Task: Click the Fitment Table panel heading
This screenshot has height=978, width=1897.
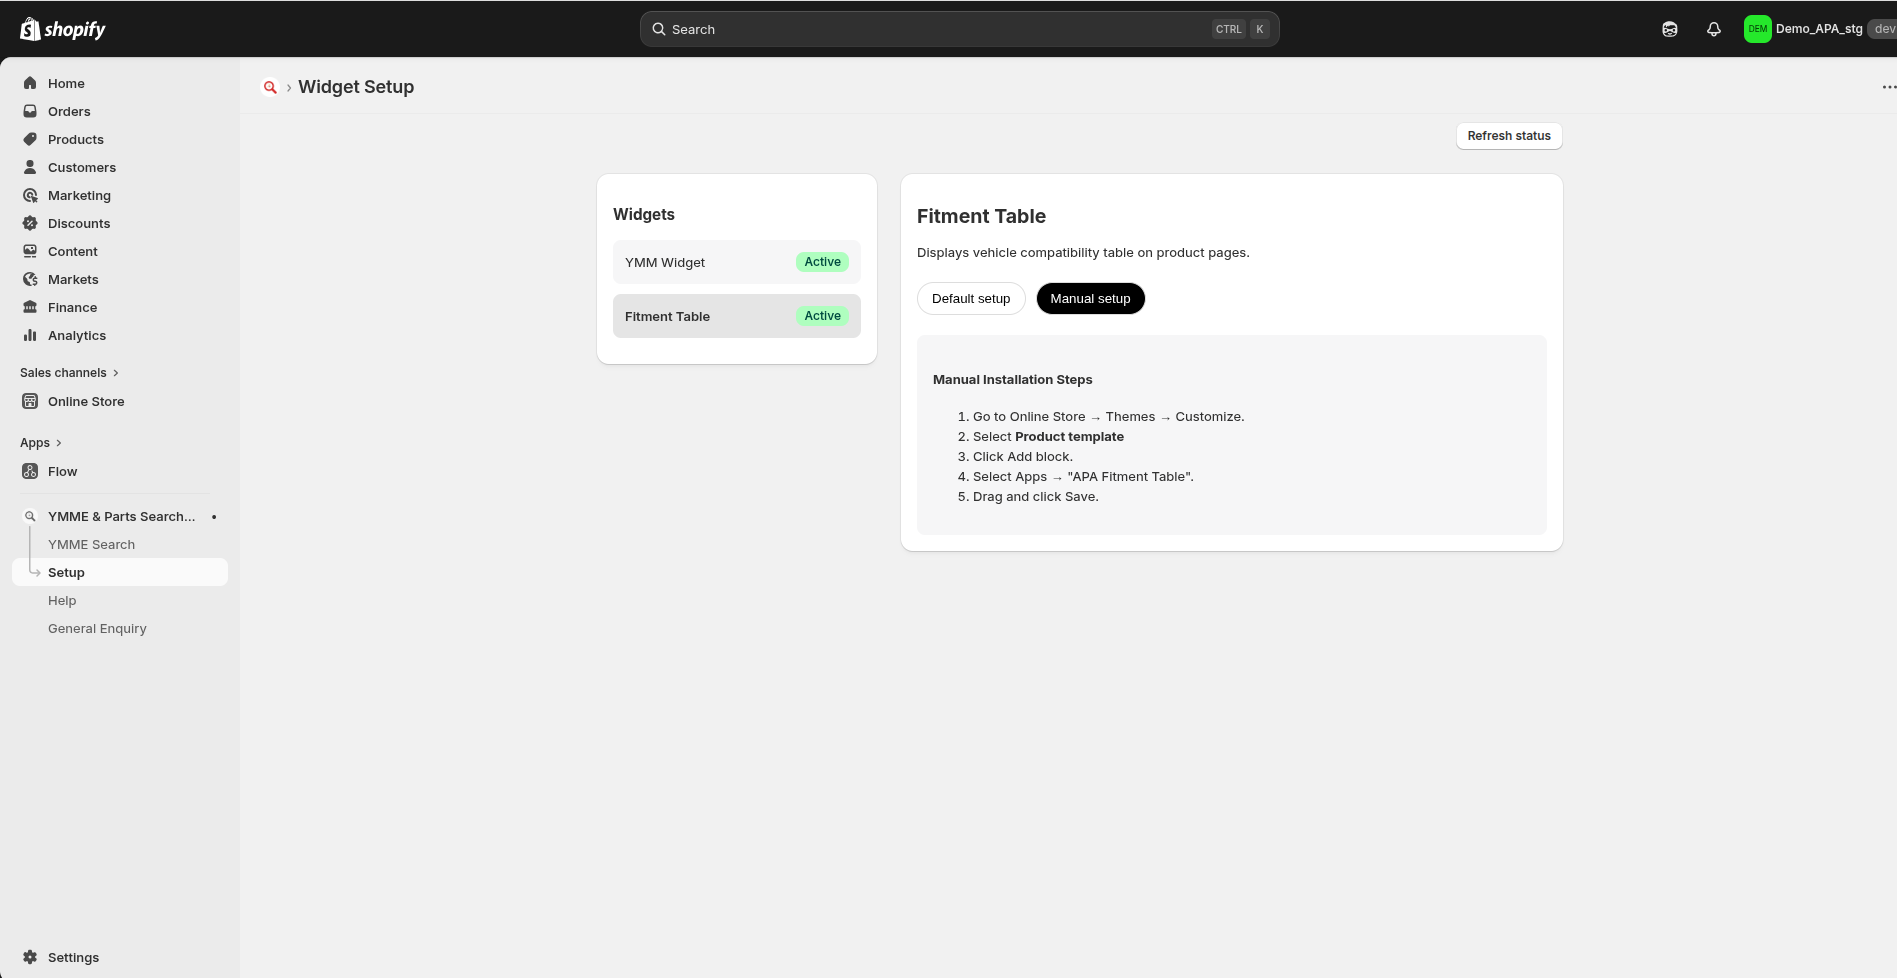Action: (981, 216)
